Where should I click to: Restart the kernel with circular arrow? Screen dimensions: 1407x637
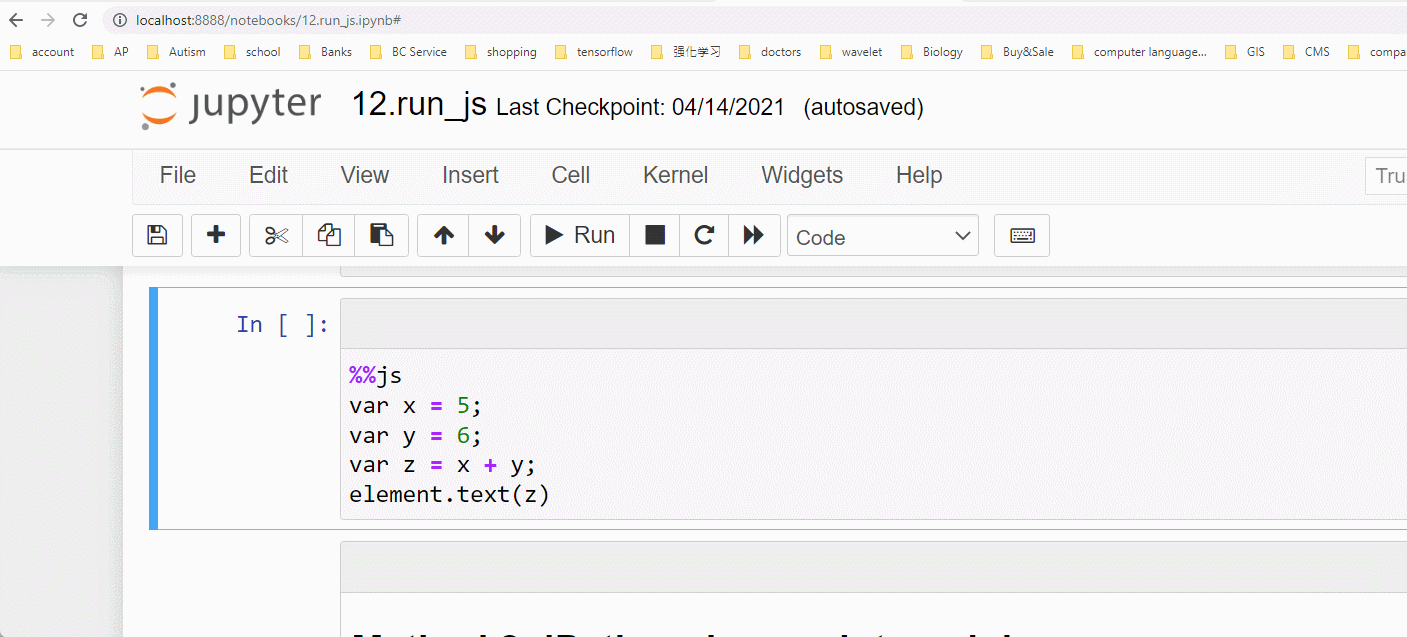(704, 235)
